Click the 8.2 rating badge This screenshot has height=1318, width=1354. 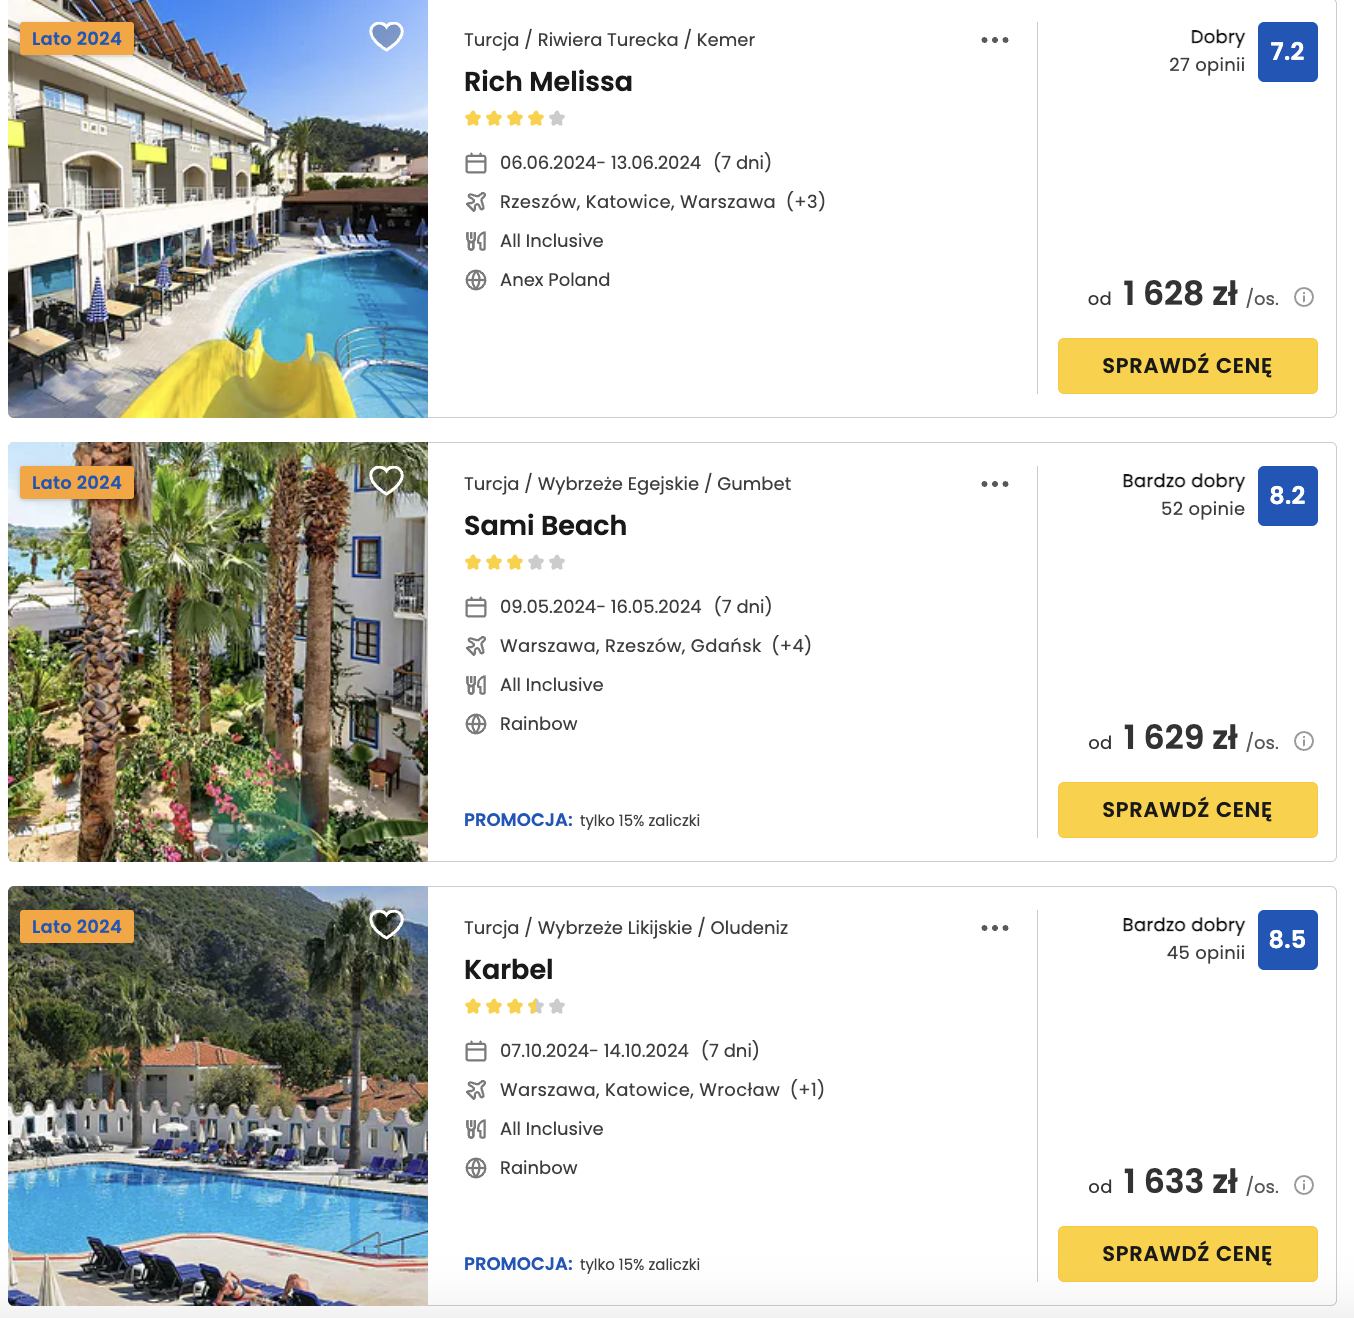1287,496
